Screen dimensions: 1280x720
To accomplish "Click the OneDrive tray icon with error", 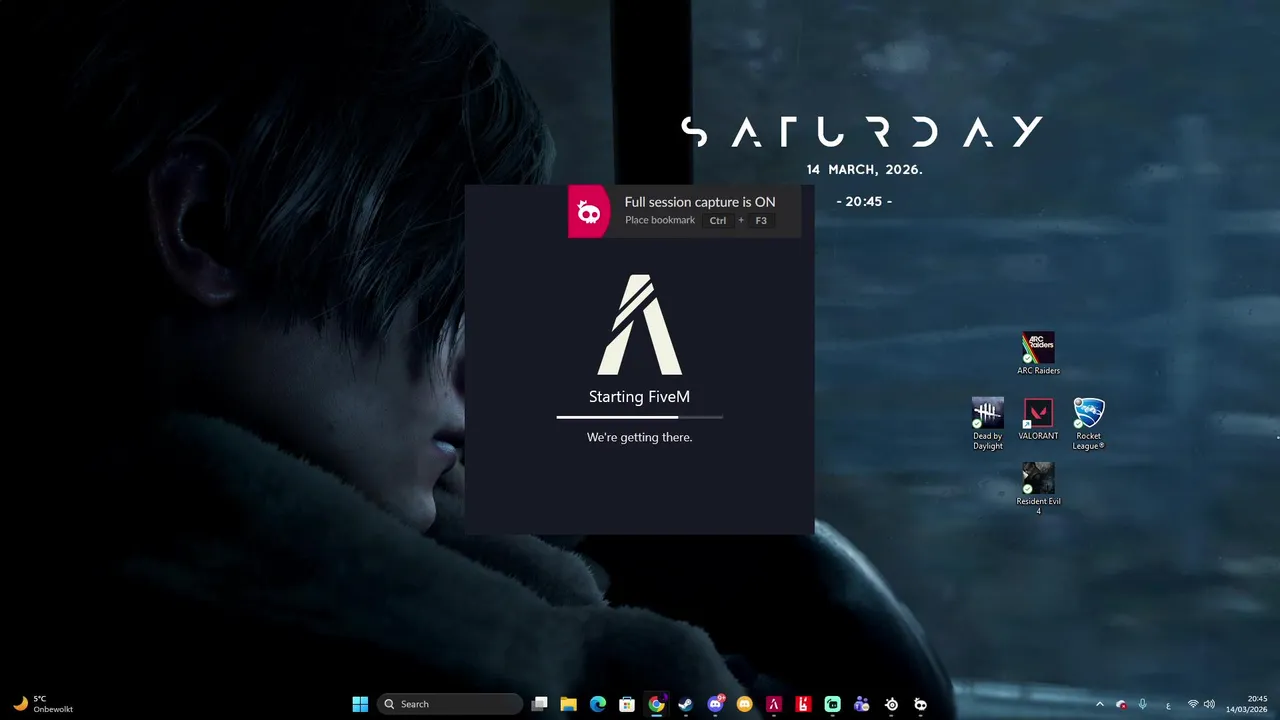I will (1121, 704).
